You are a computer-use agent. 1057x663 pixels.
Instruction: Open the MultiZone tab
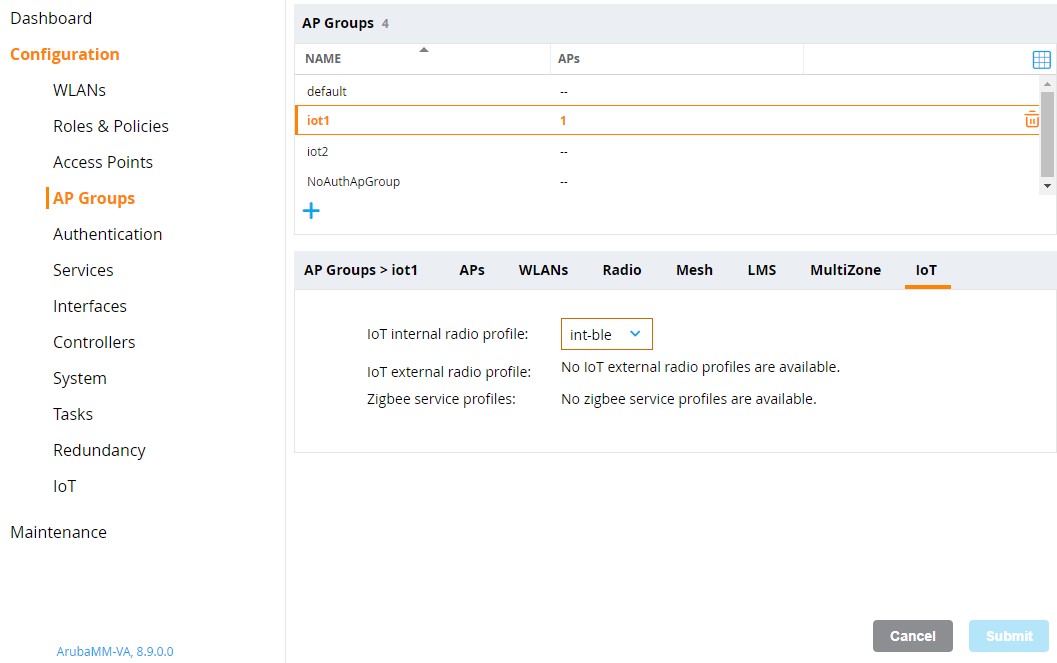[x=845, y=269]
